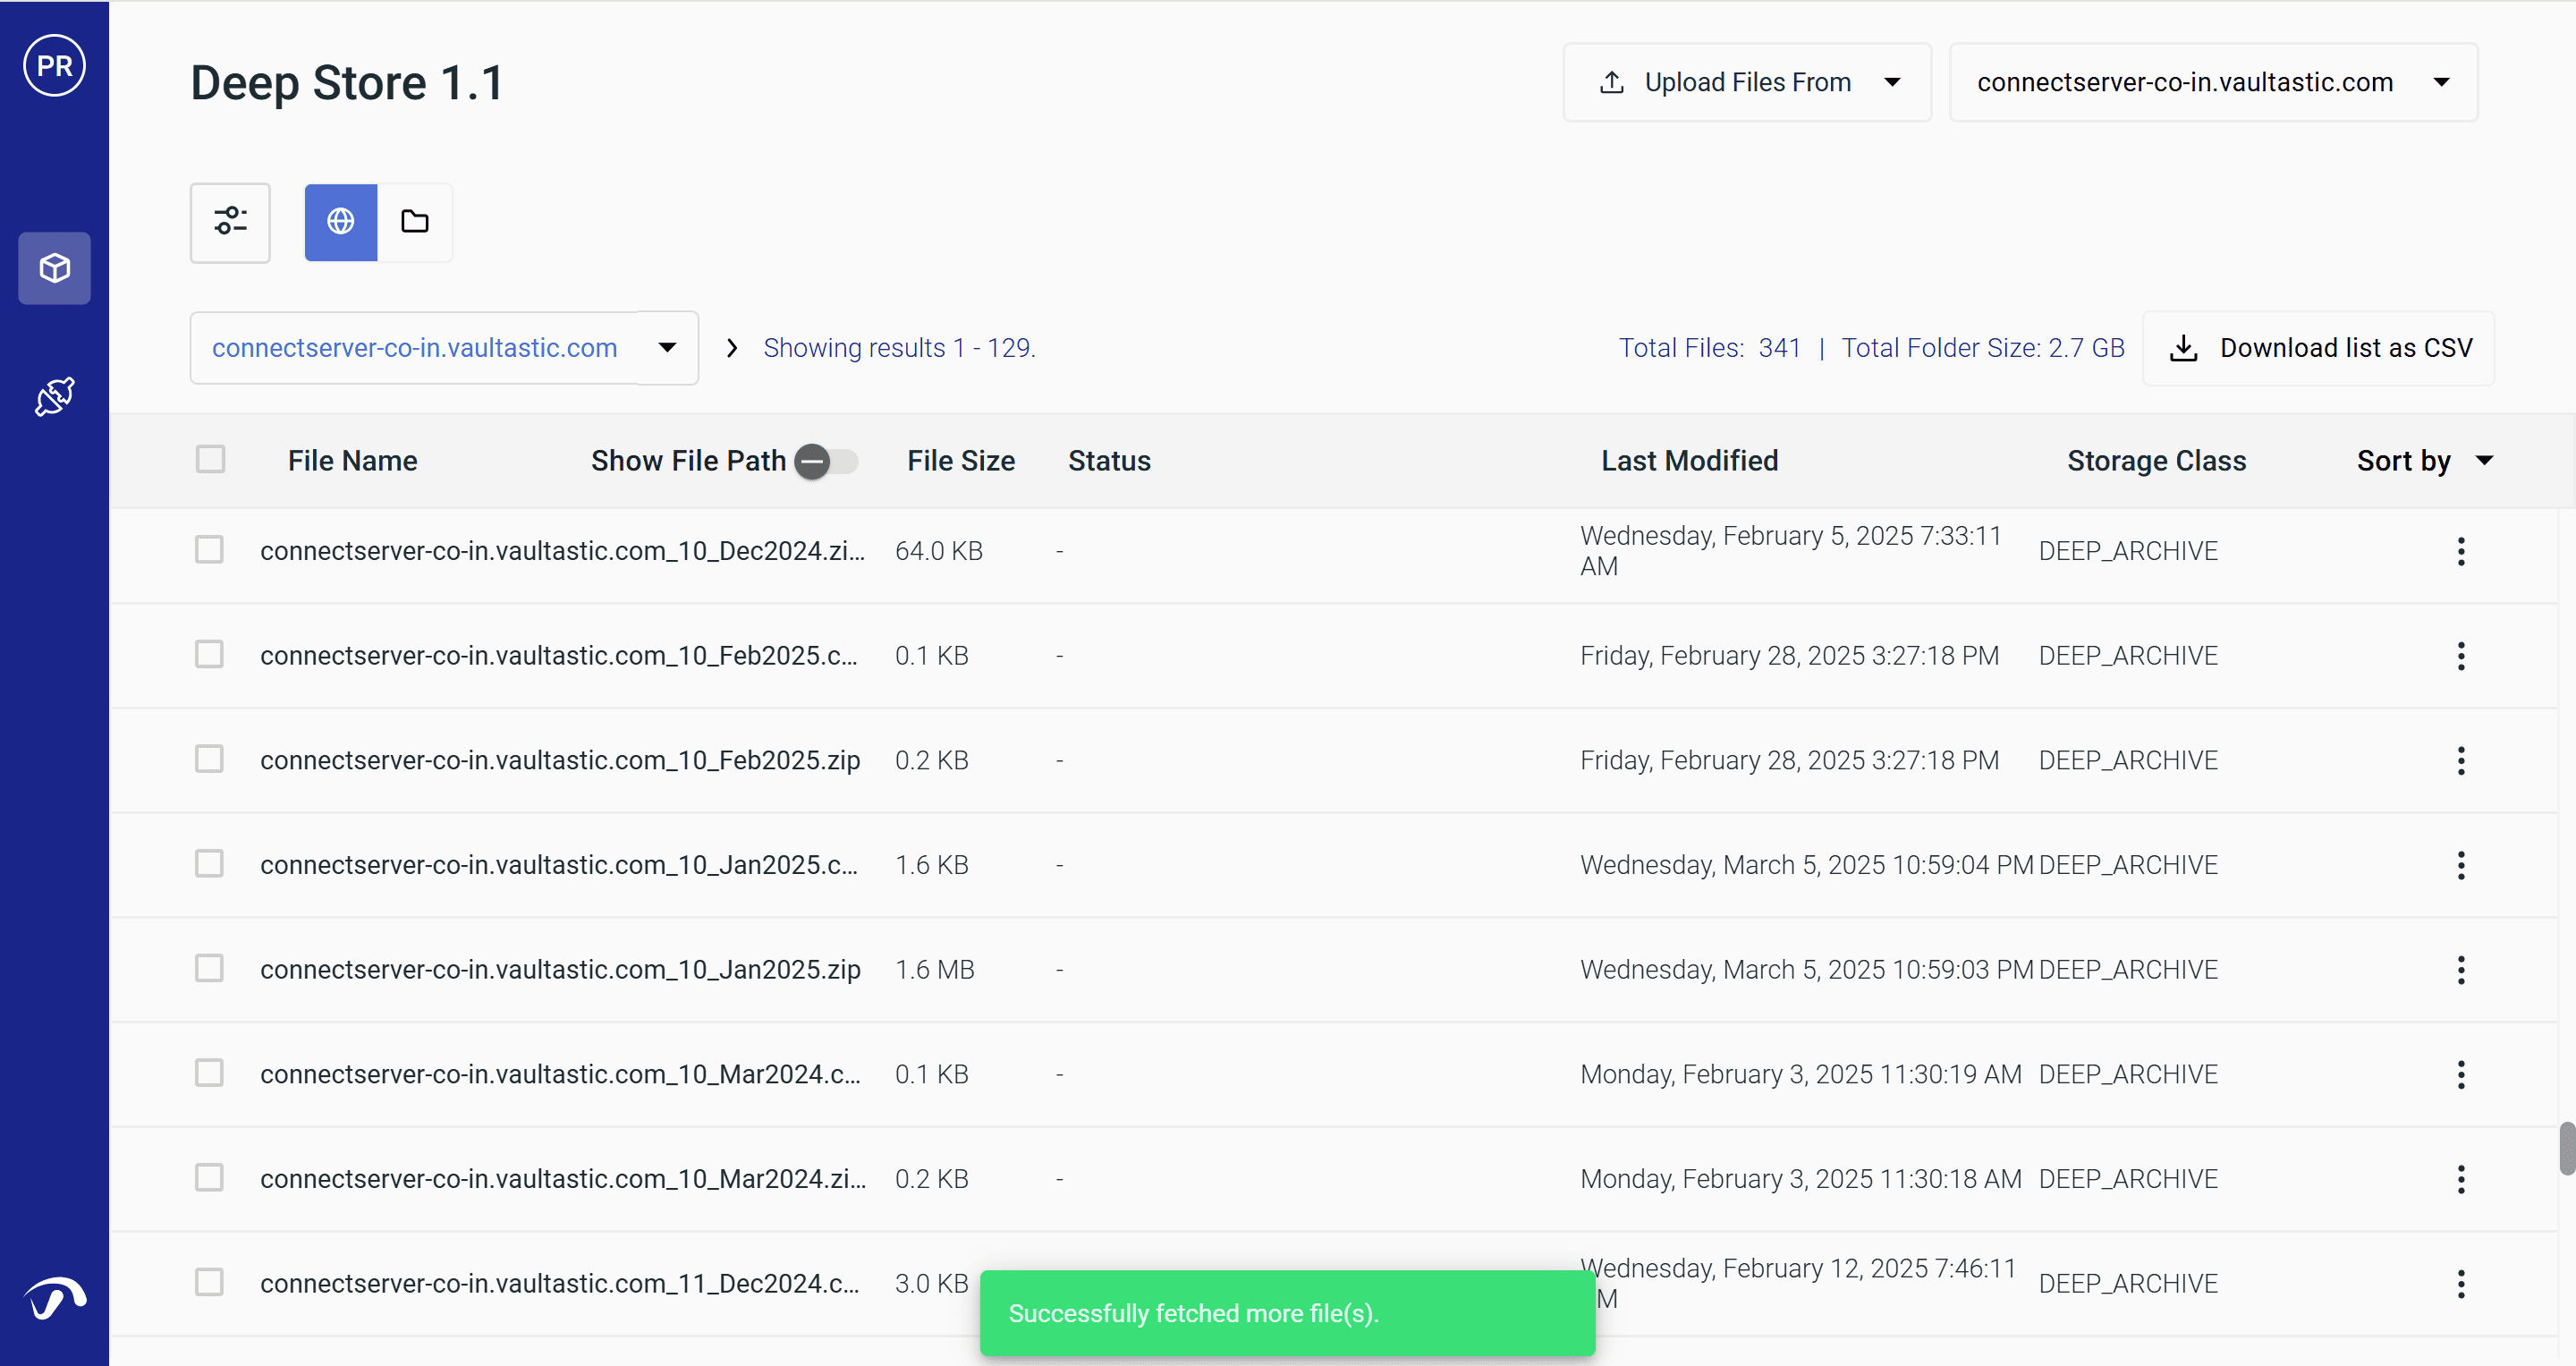Click the vertical scrollbar thumb
This screenshot has width=2576, height=1366.
2566,1148
